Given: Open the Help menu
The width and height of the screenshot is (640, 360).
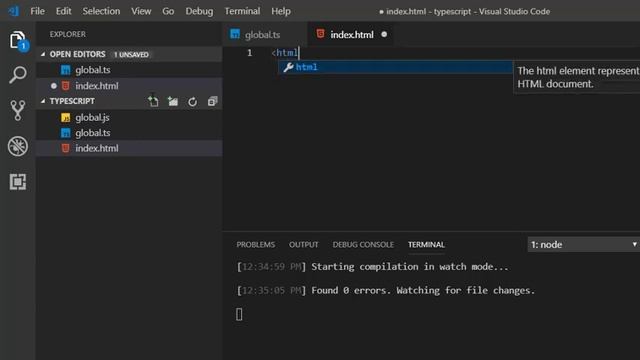Looking at the screenshot, I should (281, 11).
